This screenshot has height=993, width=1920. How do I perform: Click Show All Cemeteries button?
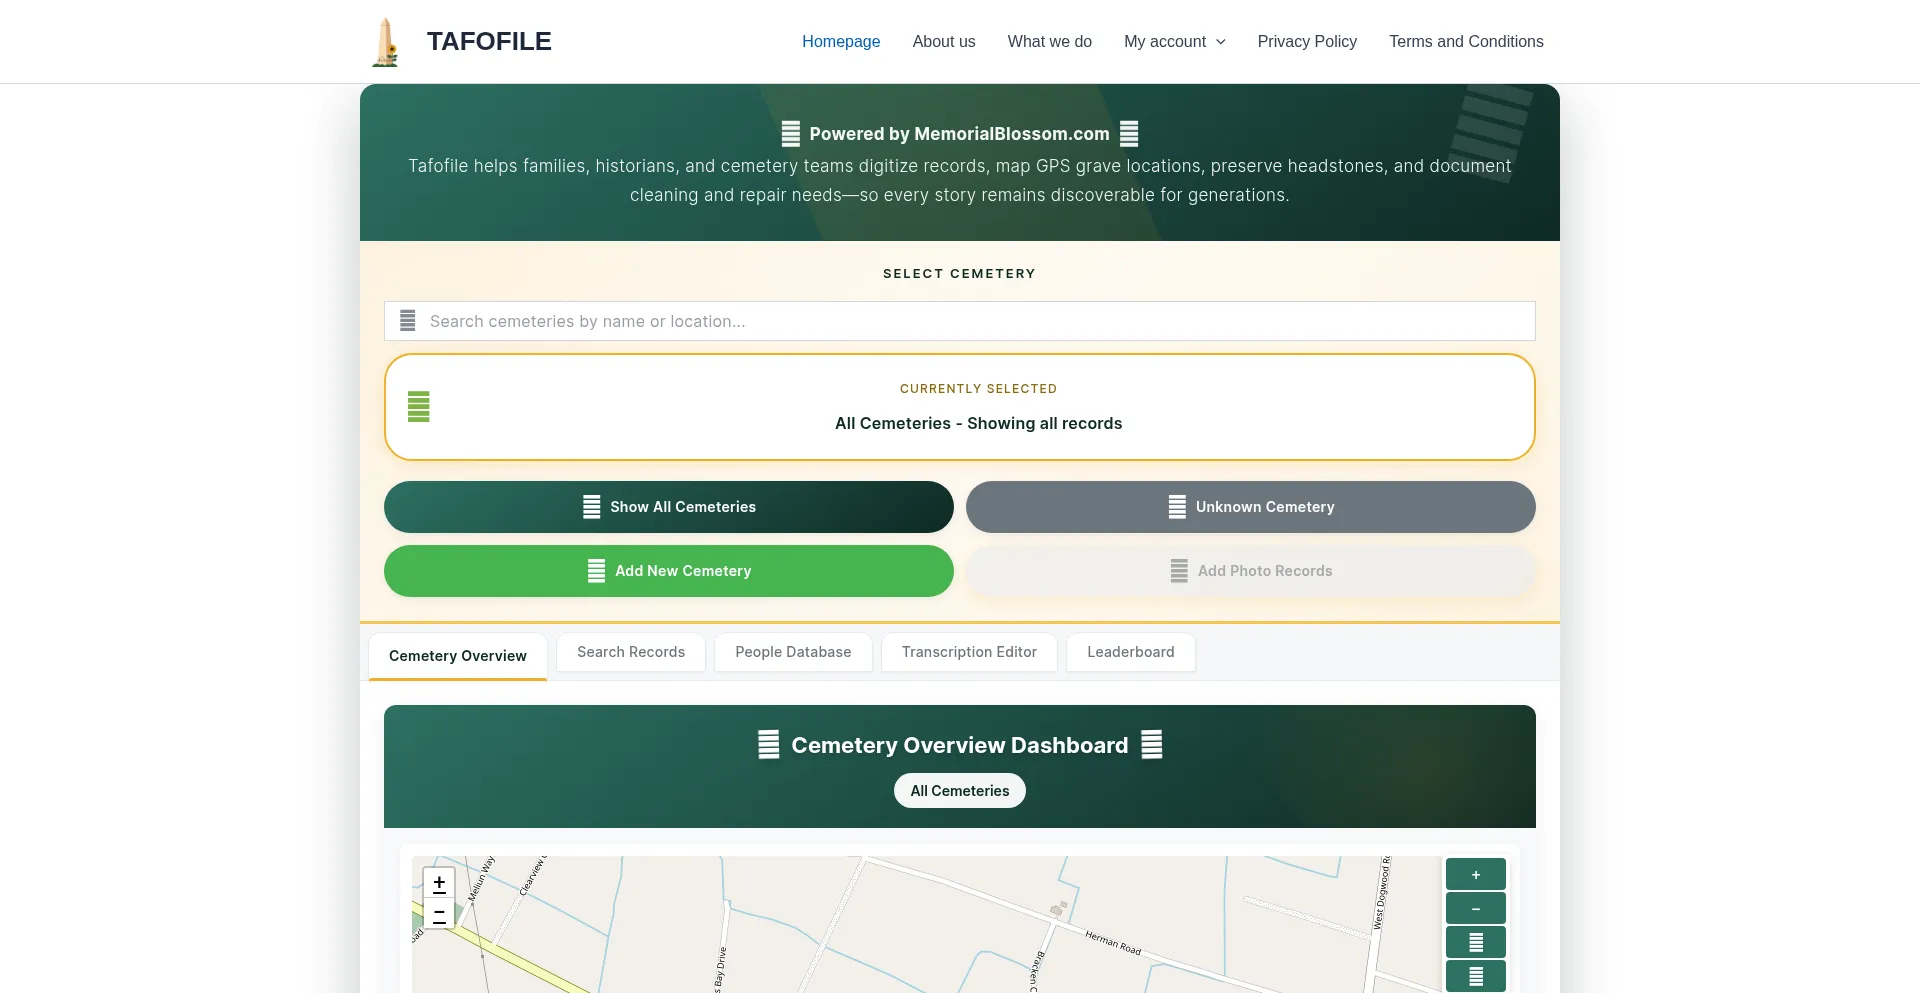coord(668,507)
